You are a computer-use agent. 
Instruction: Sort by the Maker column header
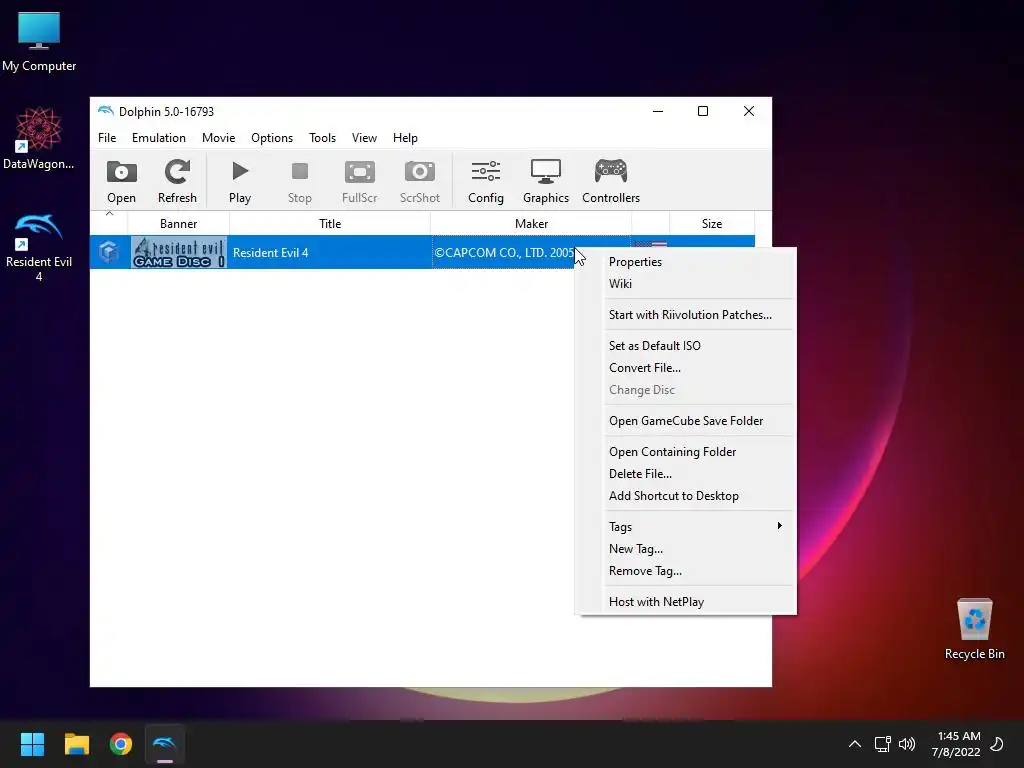pos(531,223)
